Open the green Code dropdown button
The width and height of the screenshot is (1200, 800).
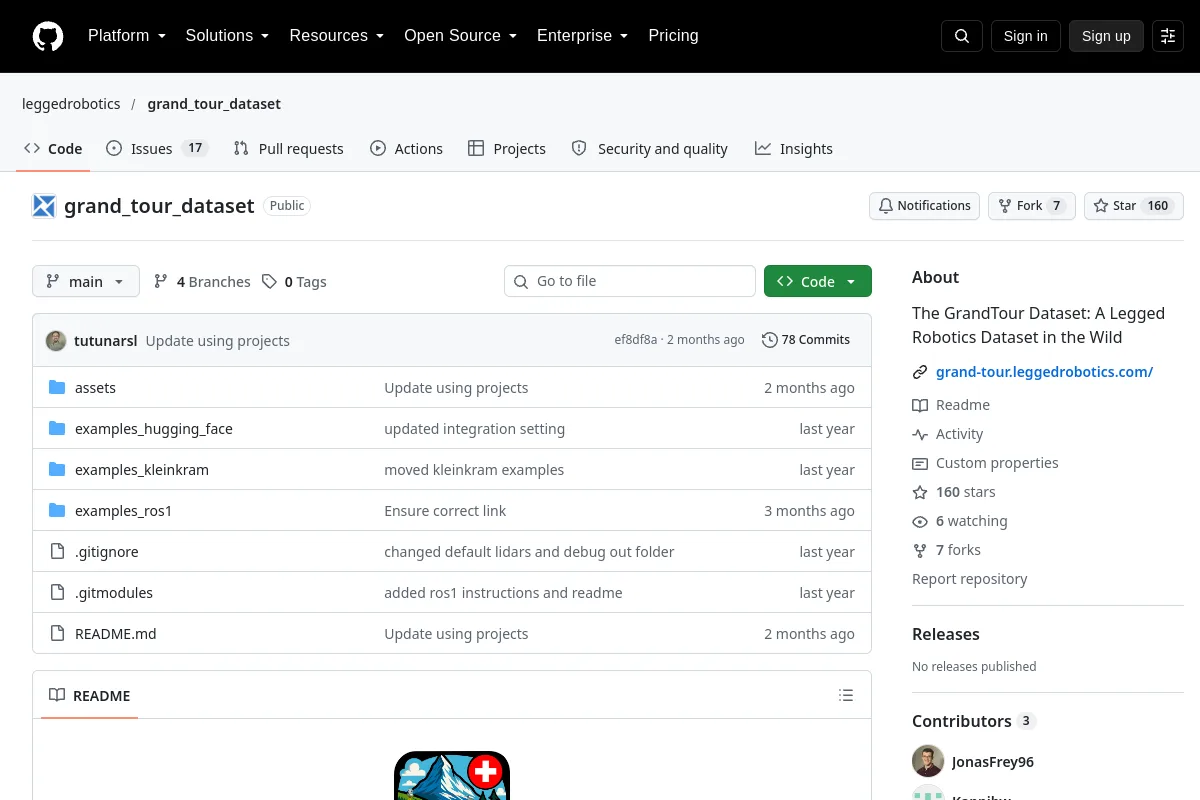pyautogui.click(x=818, y=282)
